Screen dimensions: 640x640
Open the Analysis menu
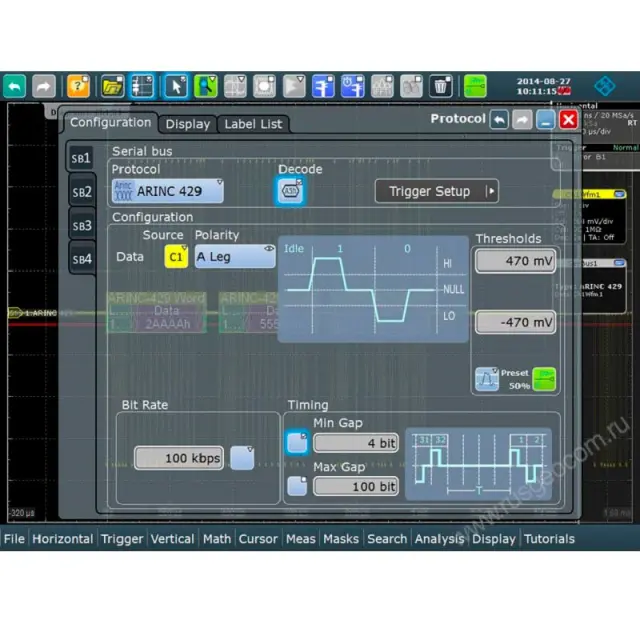pyautogui.click(x=440, y=538)
